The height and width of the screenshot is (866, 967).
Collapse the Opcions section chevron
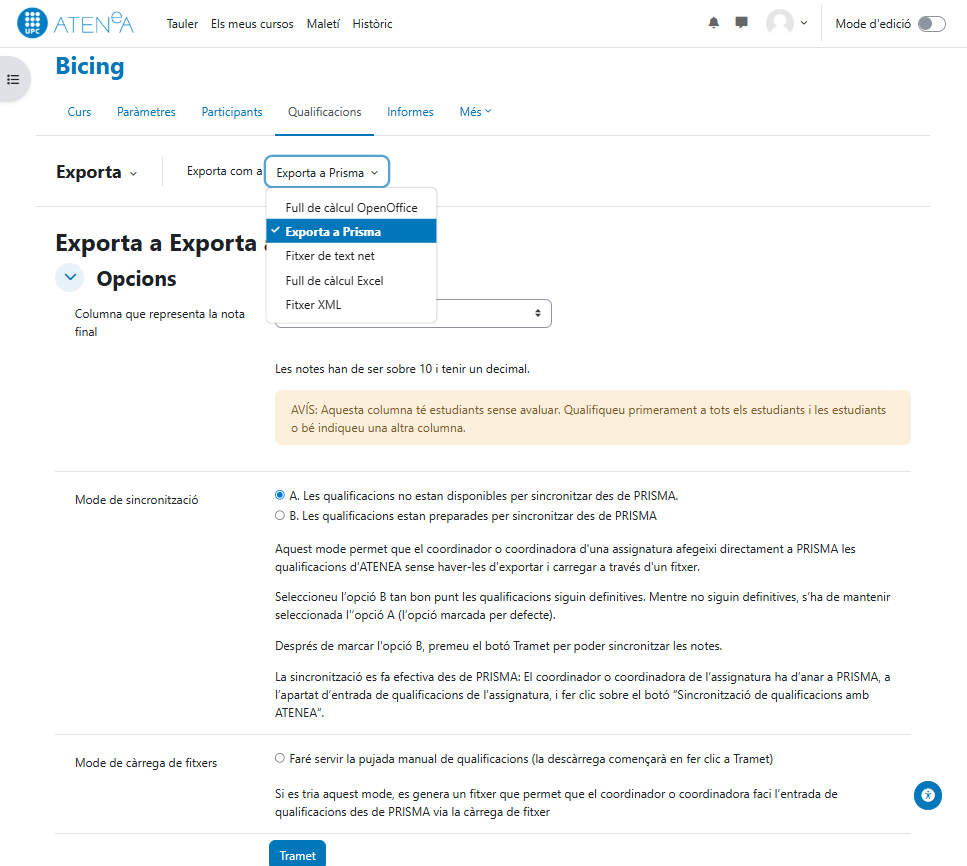pyautogui.click(x=70, y=278)
